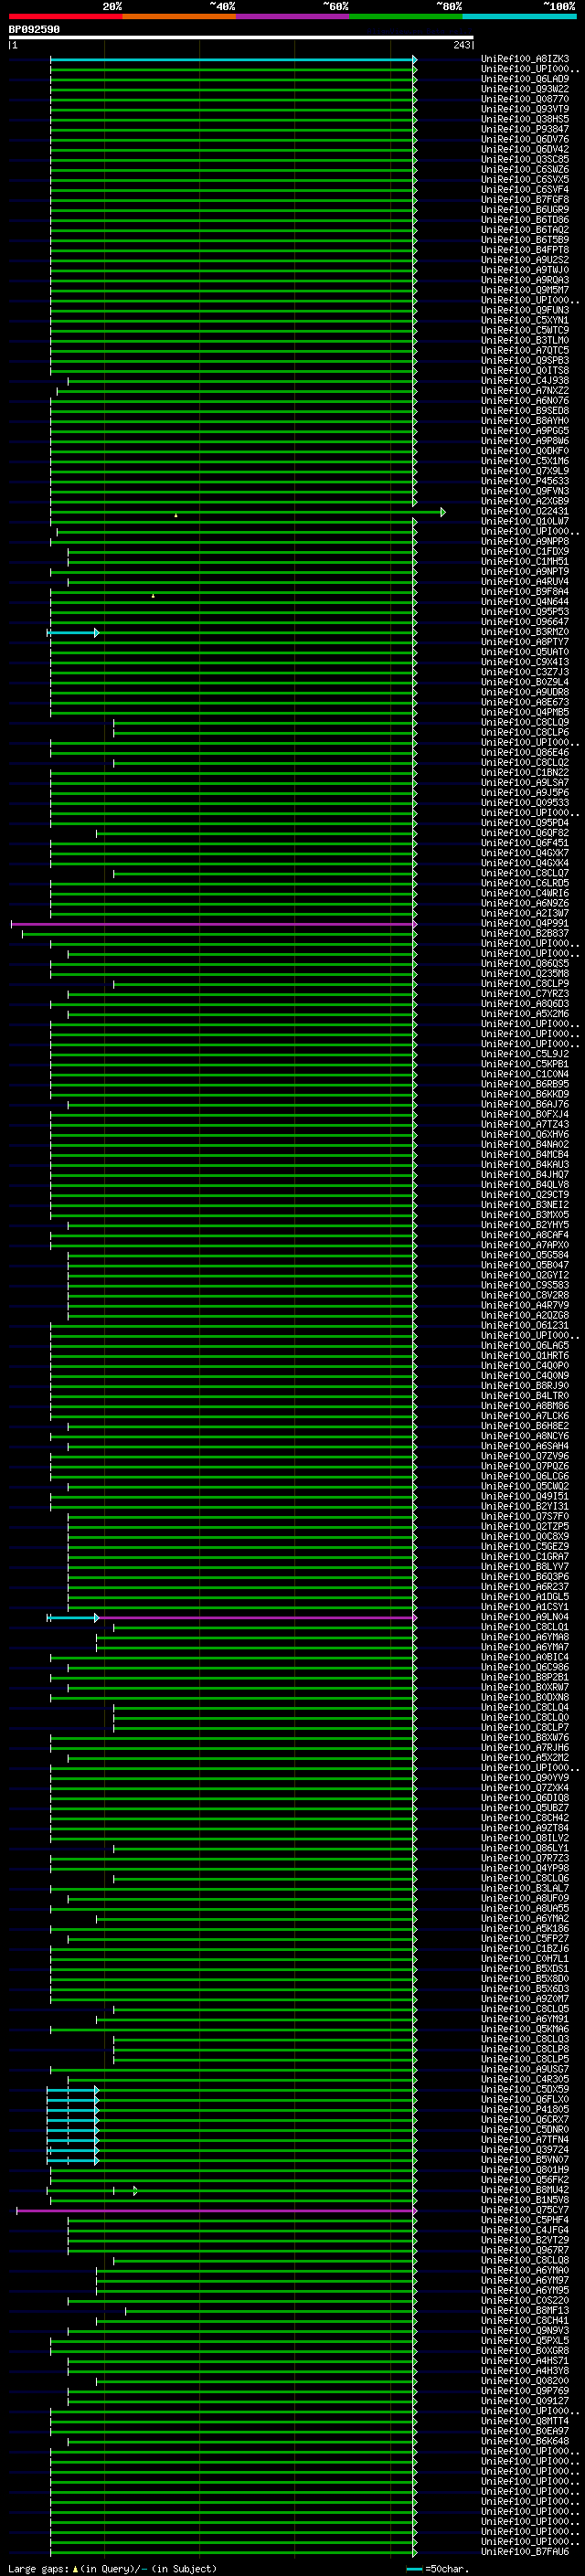Open hit UniRef100_B3RM20
Image resolution: width=585 pixels, height=2576 pixels.
pyautogui.click(x=525, y=632)
